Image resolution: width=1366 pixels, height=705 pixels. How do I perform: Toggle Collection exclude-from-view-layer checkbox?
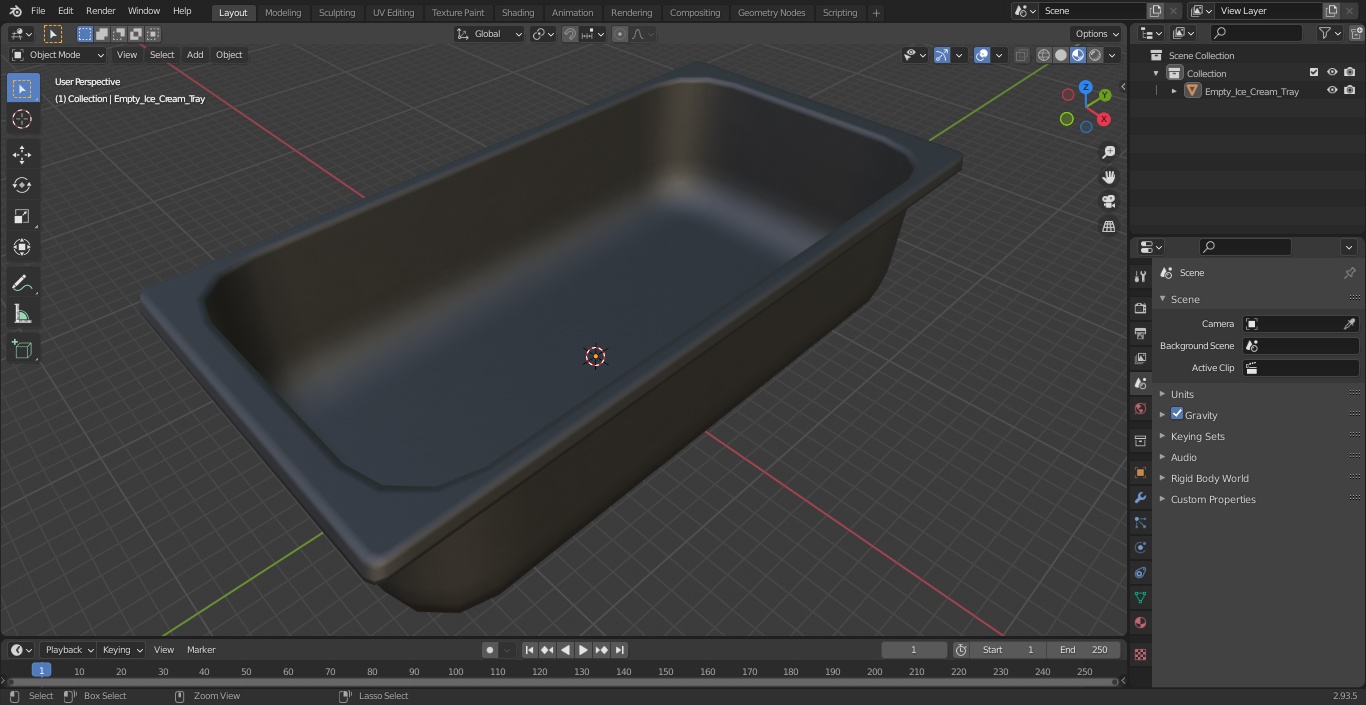point(1314,73)
